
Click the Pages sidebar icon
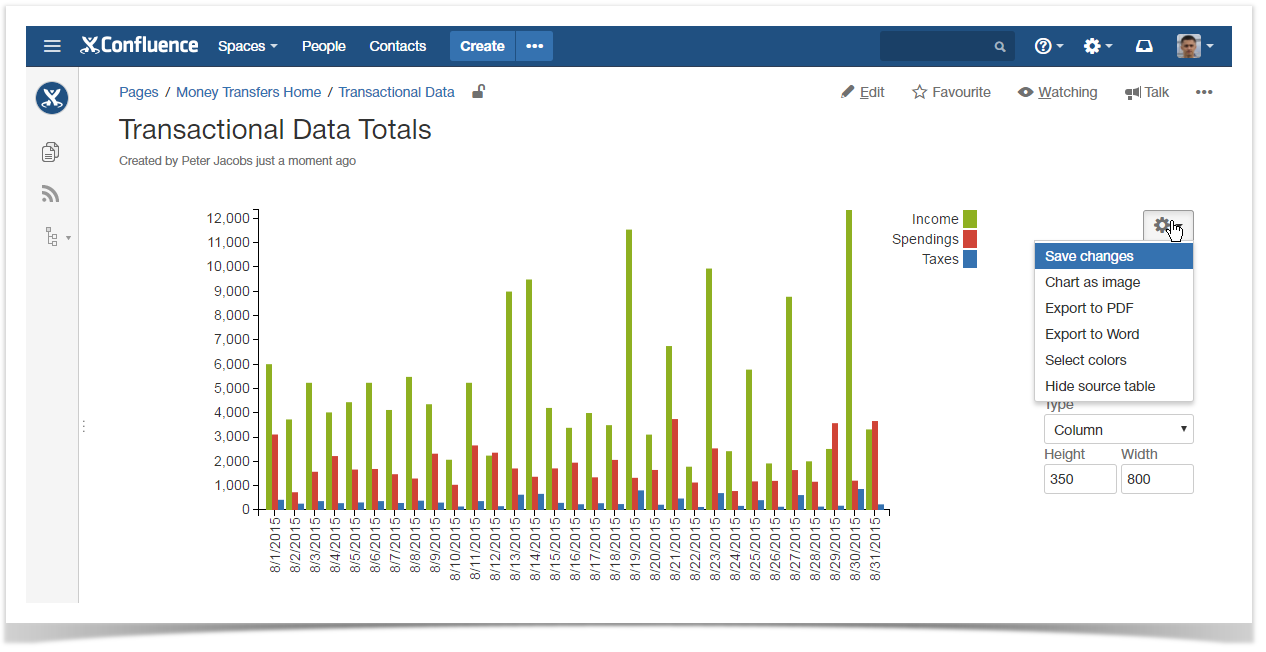[x=51, y=152]
